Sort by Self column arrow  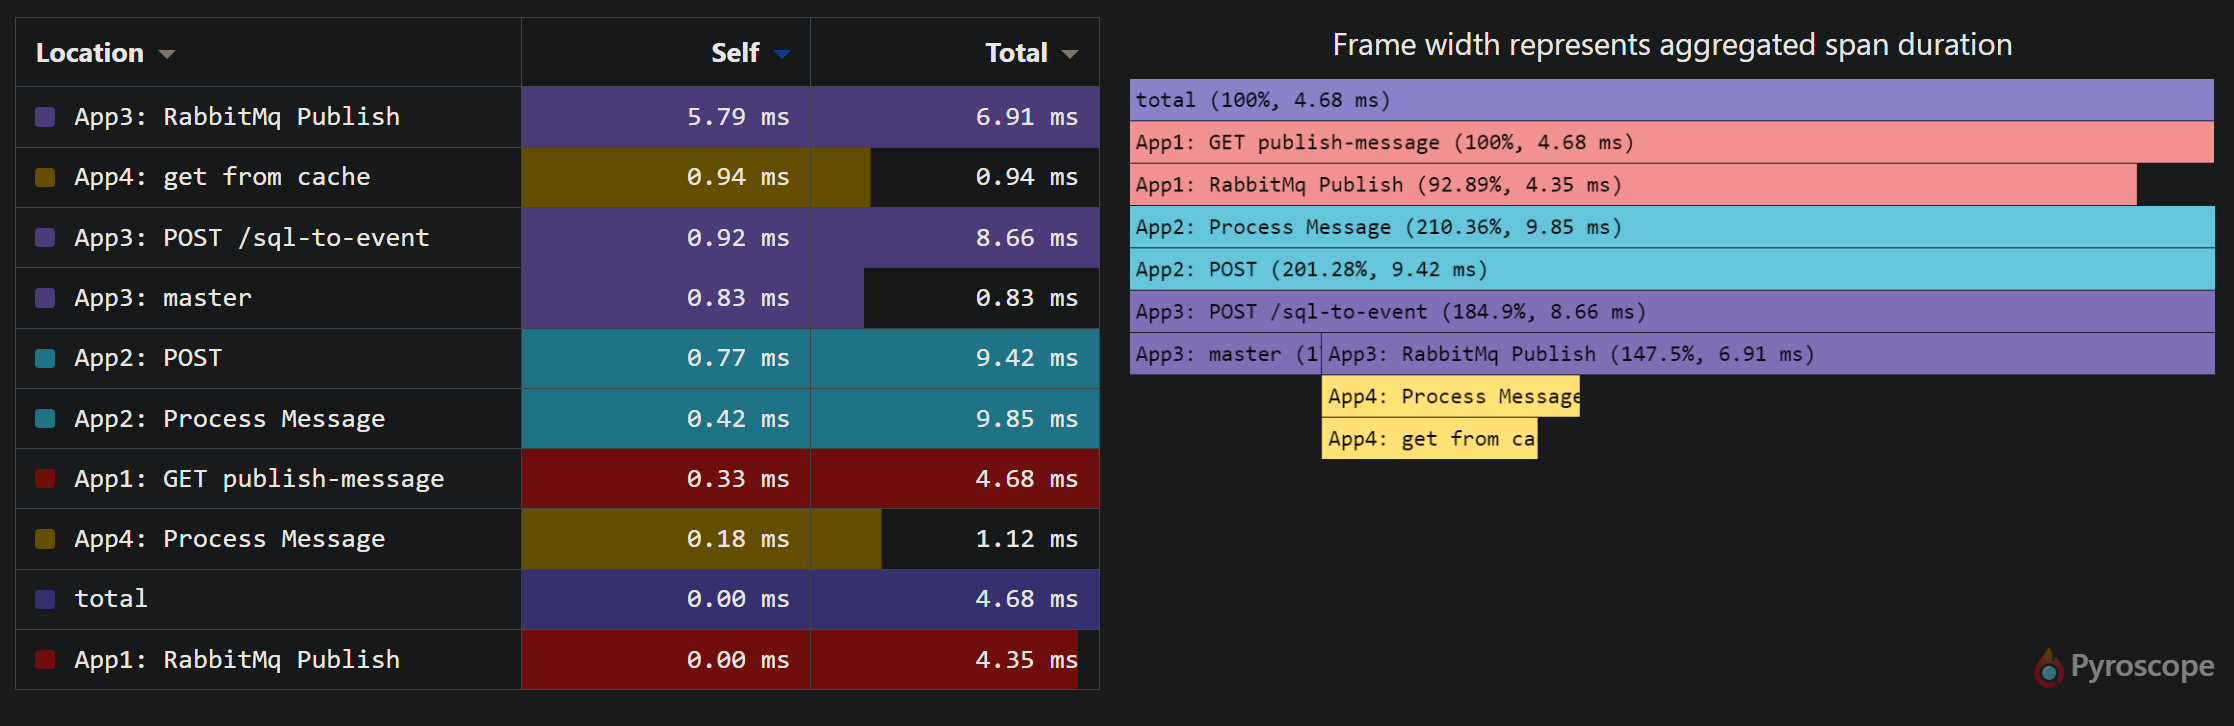tap(782, 54)
